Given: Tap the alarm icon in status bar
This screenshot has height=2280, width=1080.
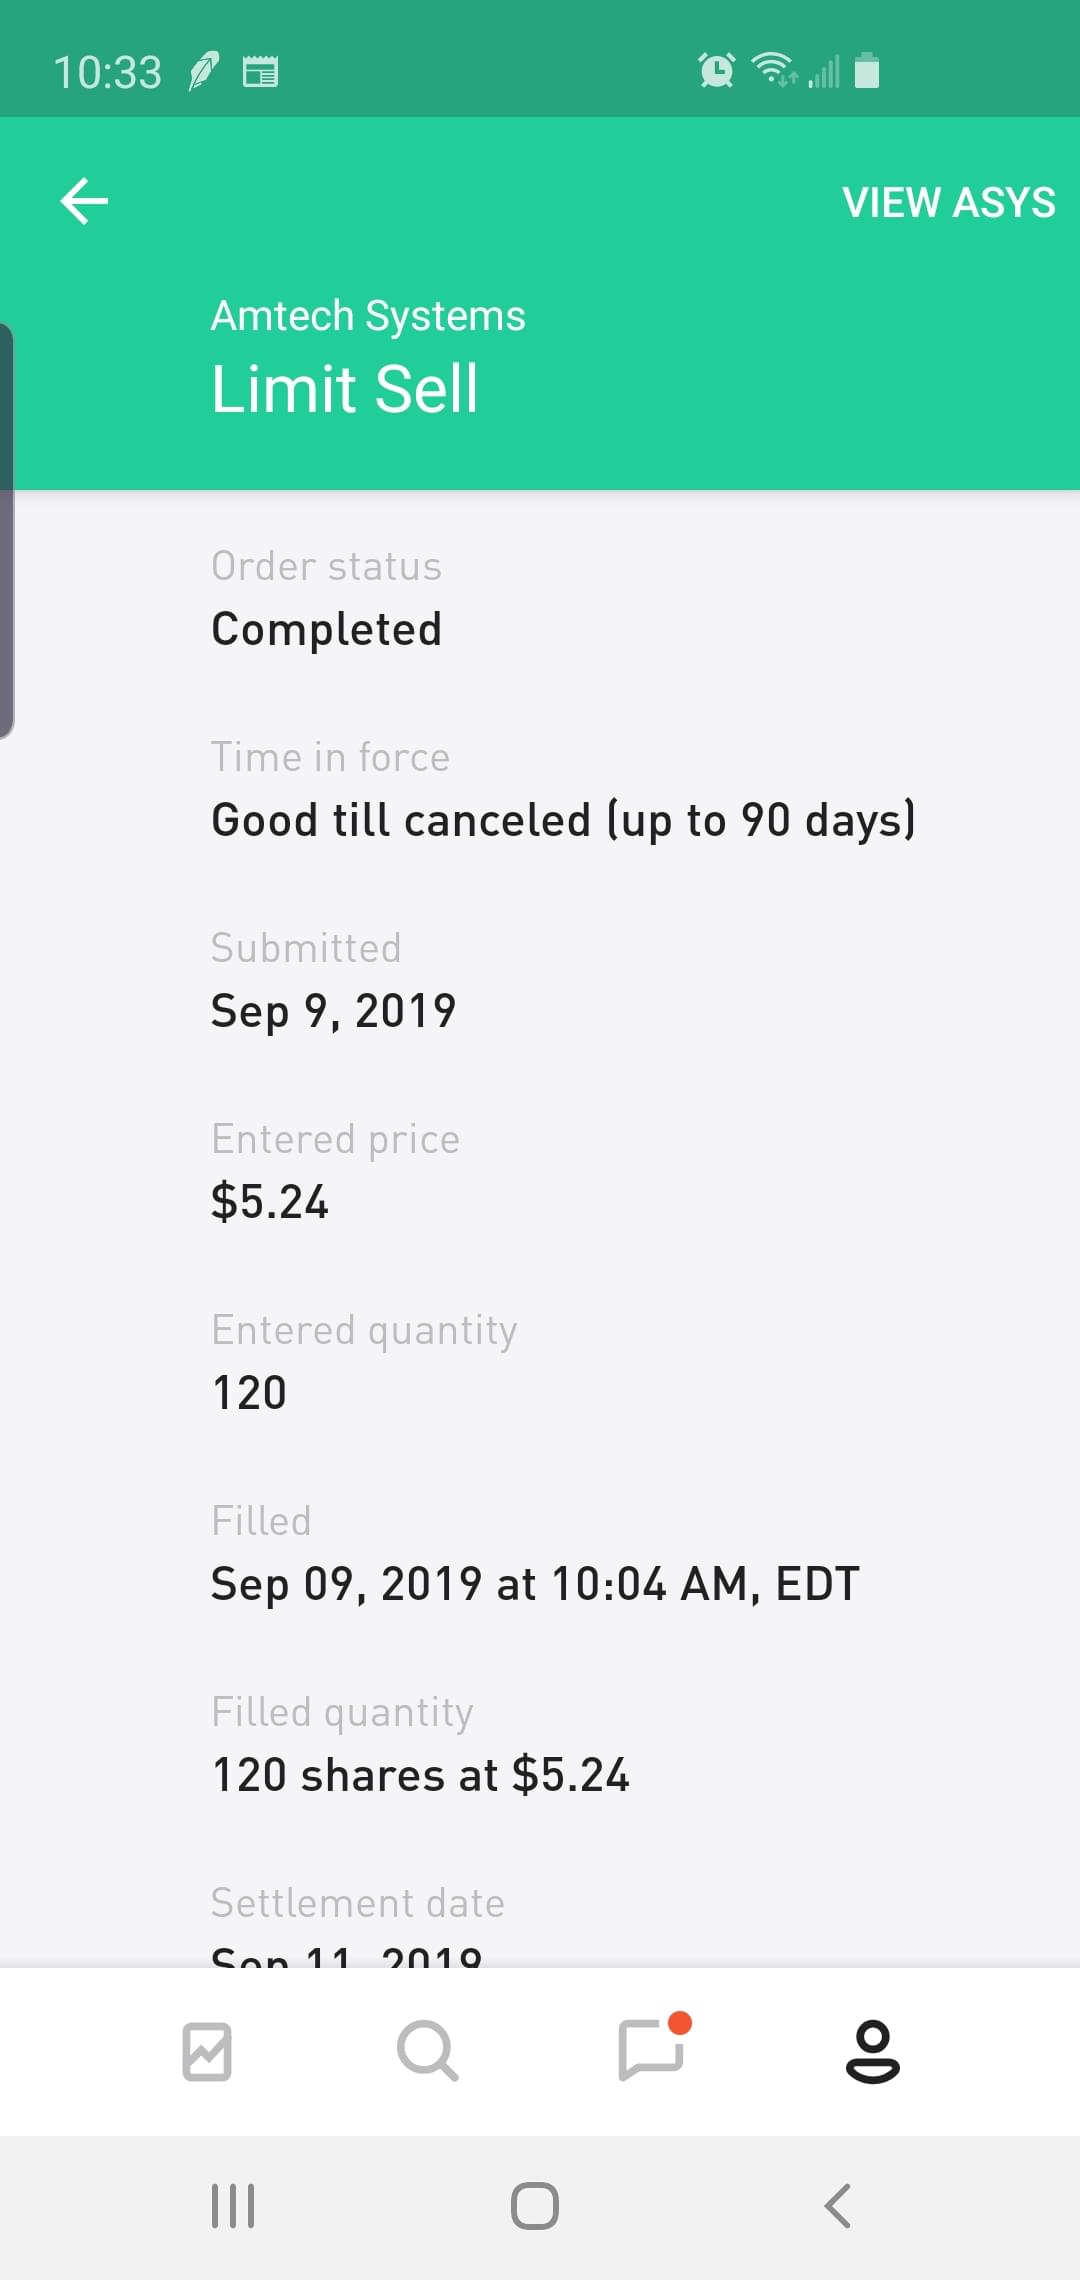Looking at the screenshot, I should (716, 71).
